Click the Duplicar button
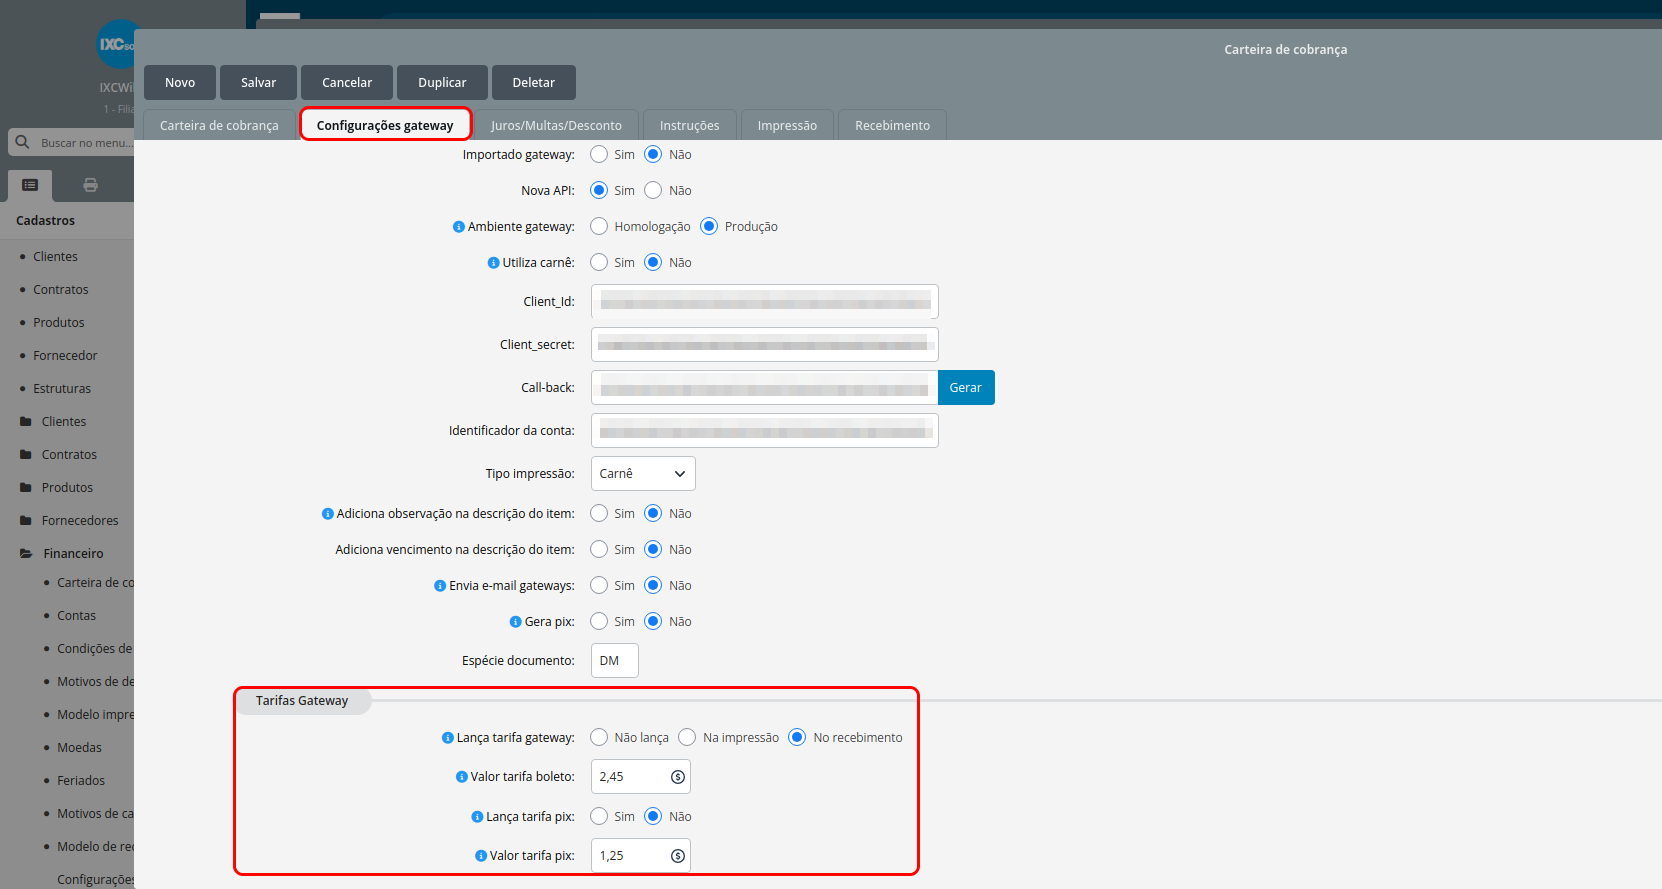 click(x=442, y=83)
